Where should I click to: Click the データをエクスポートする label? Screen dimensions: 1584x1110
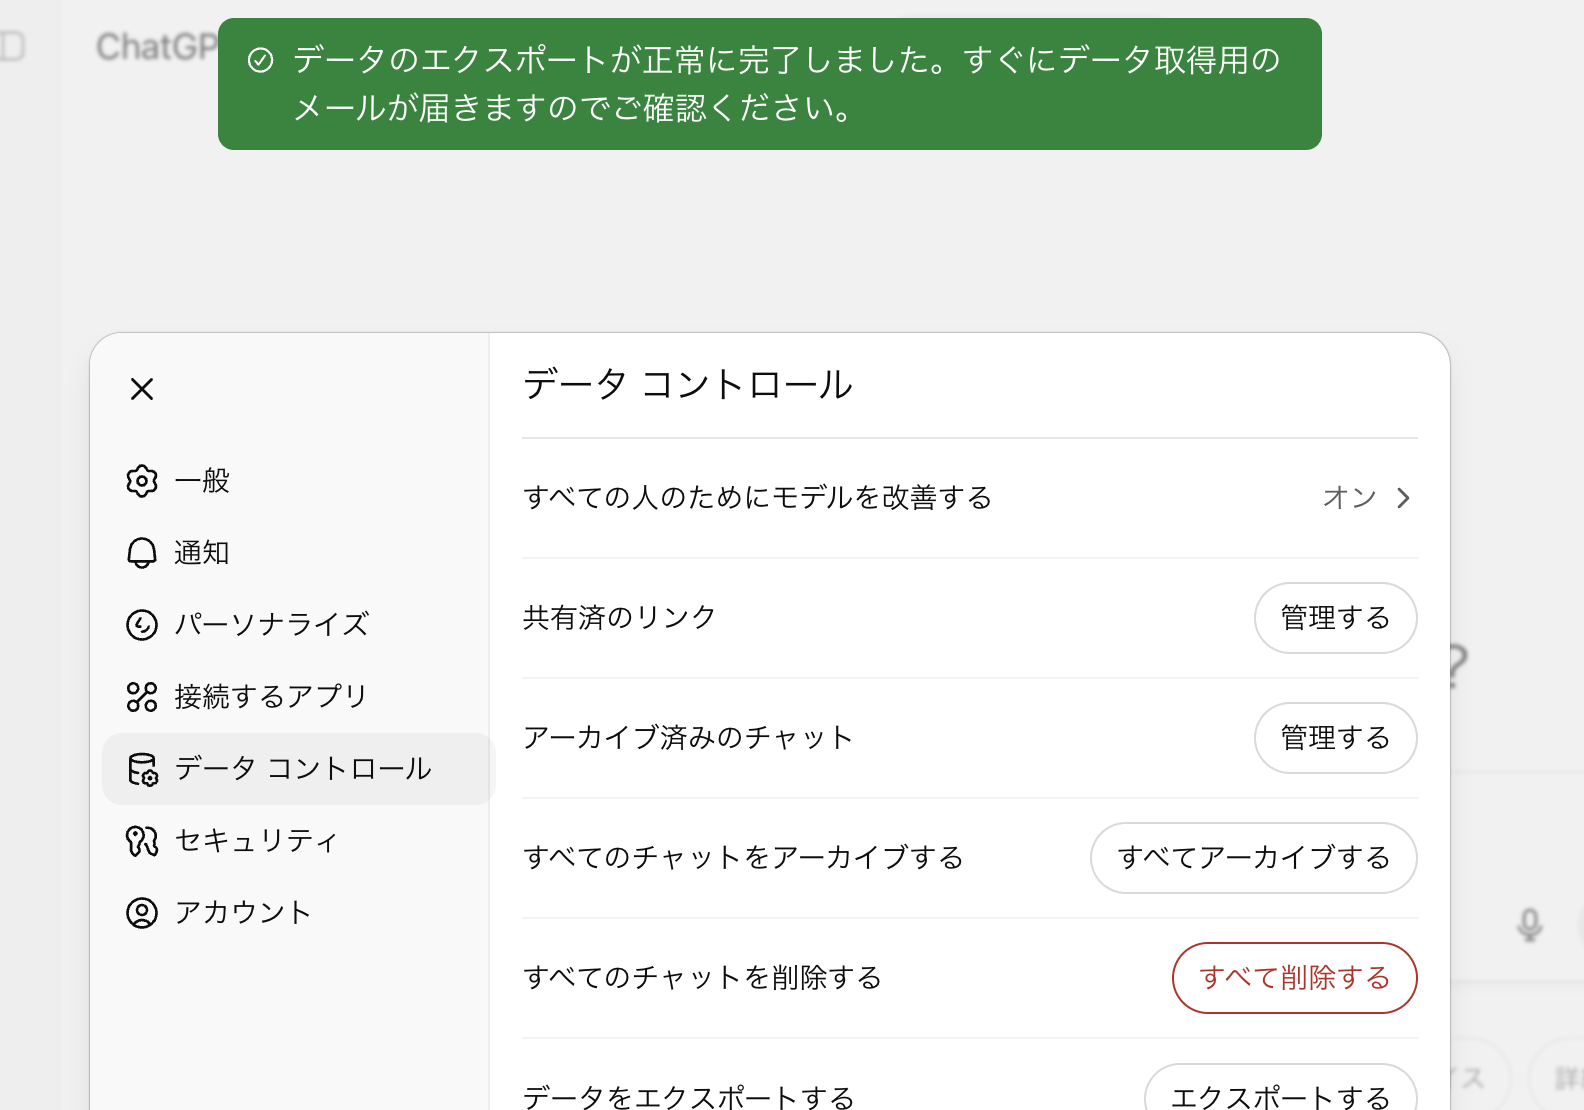(x=688, y=1097)
